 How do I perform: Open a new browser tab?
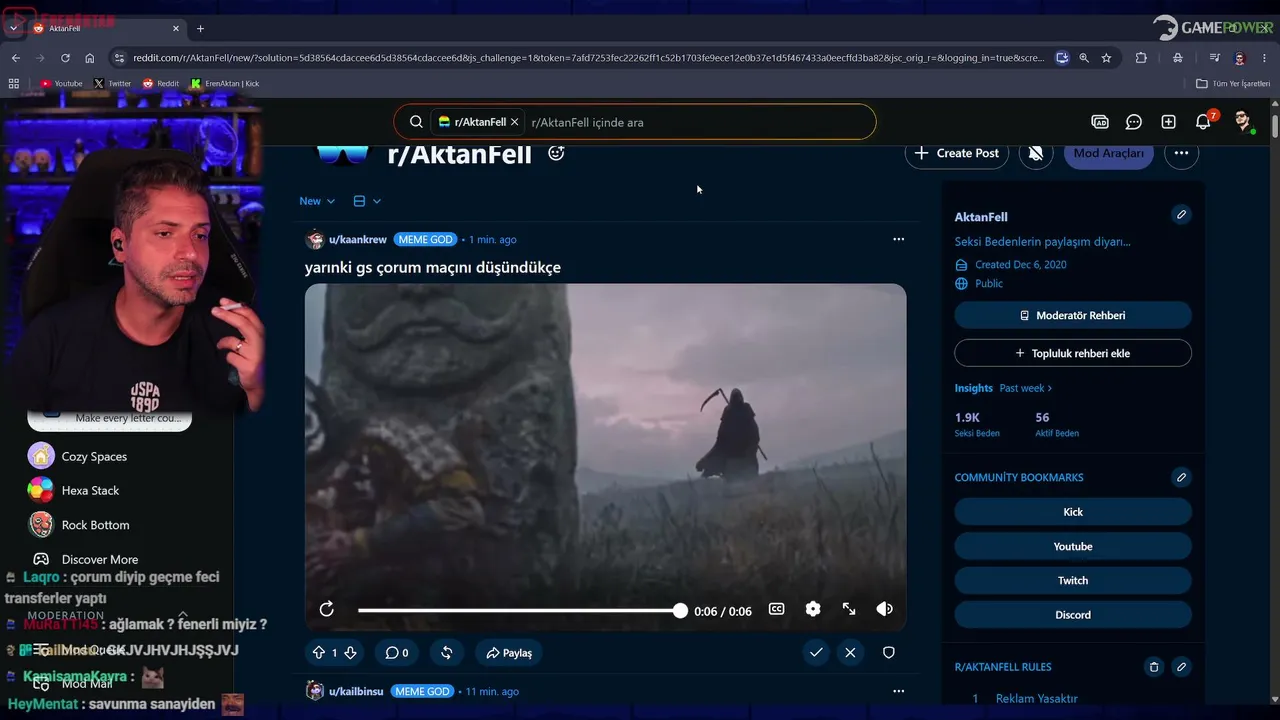point(200,28)
